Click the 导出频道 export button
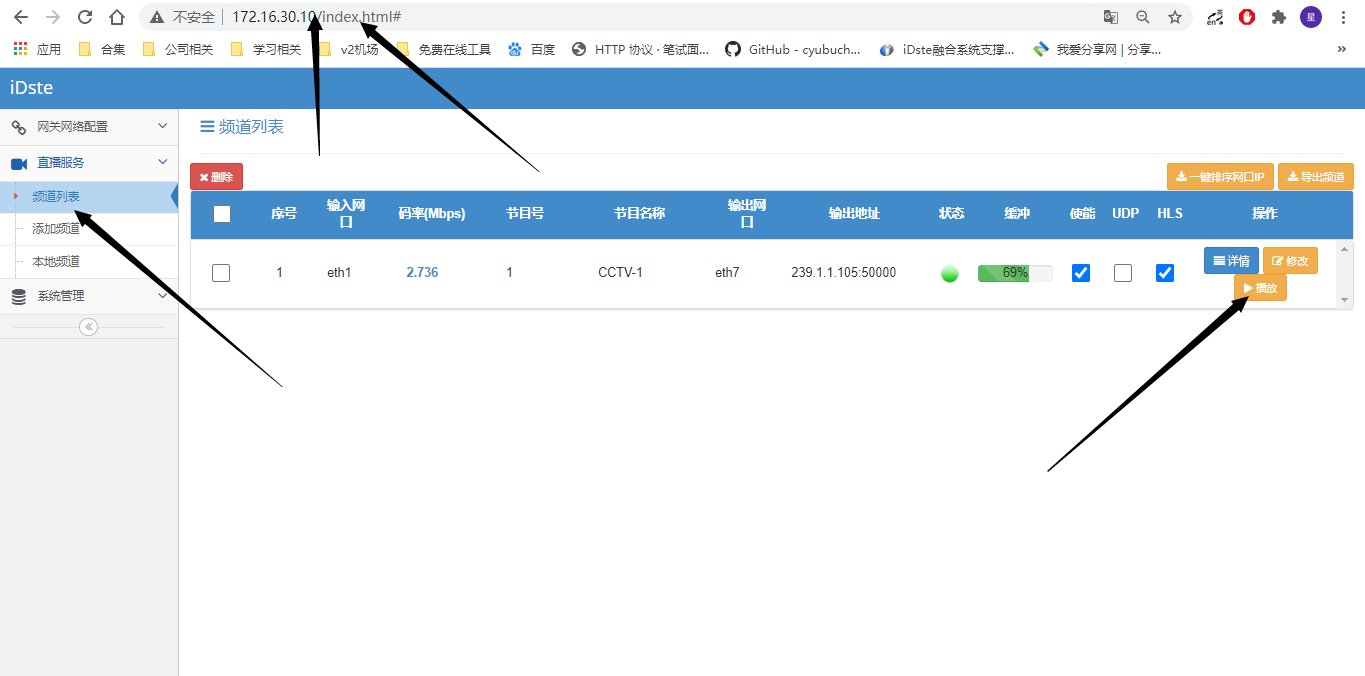 (1315, 177)
